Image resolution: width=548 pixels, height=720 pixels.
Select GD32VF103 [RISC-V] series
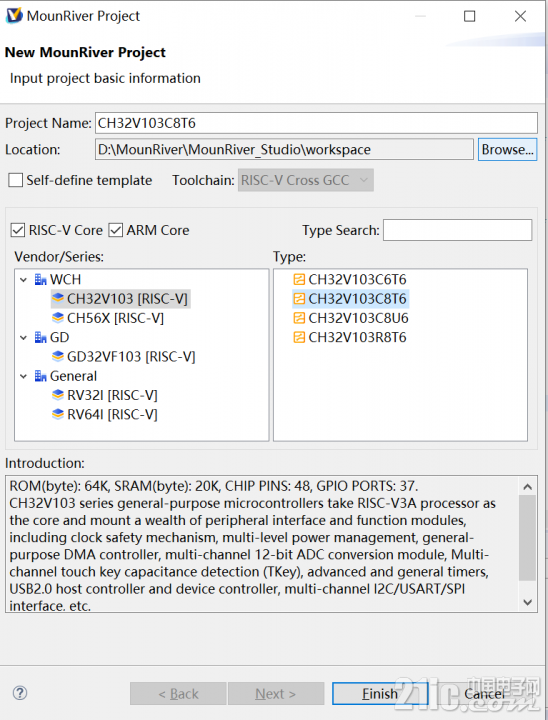pyautogui.click(x=131, y=357)
